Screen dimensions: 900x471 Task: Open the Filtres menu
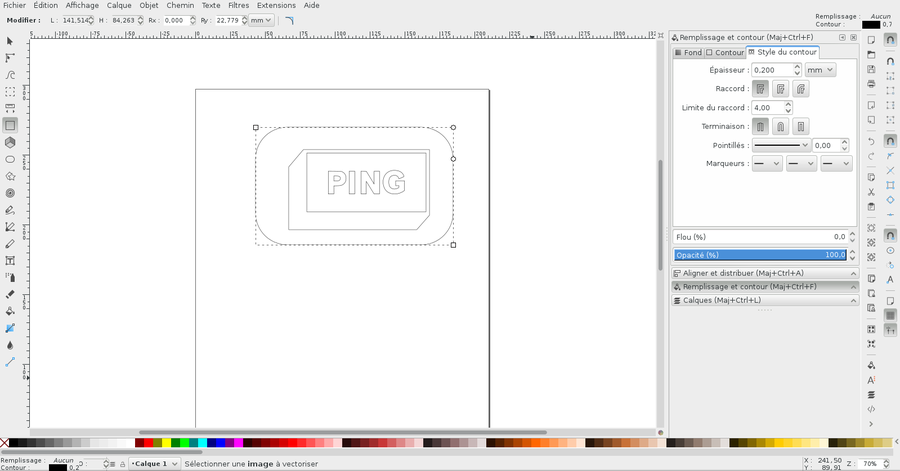[x=238, y=5]
